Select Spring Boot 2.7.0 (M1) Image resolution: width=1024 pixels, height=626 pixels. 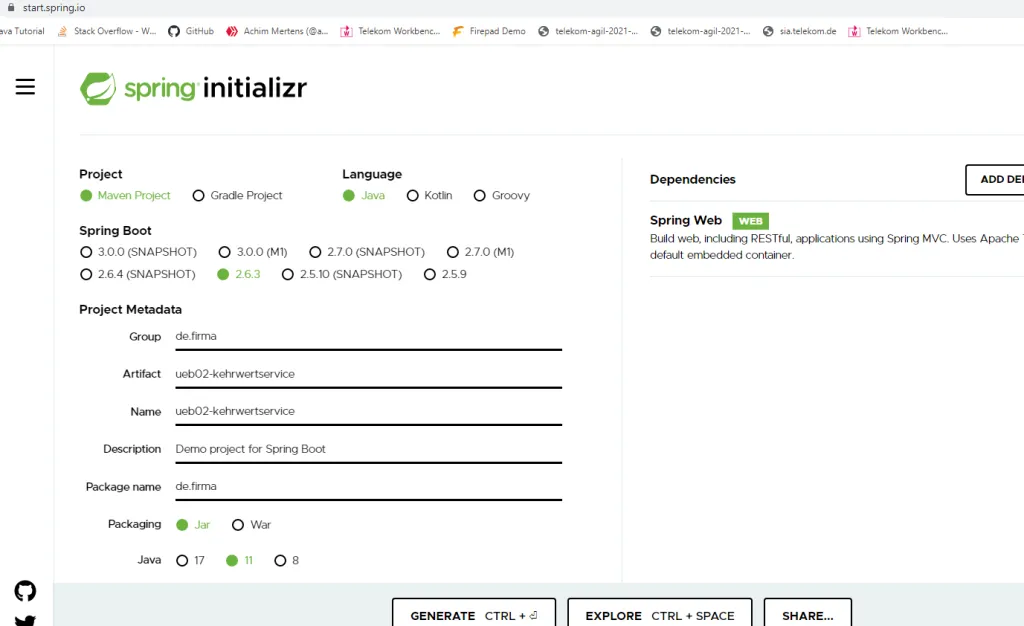[x=481, y=251]
